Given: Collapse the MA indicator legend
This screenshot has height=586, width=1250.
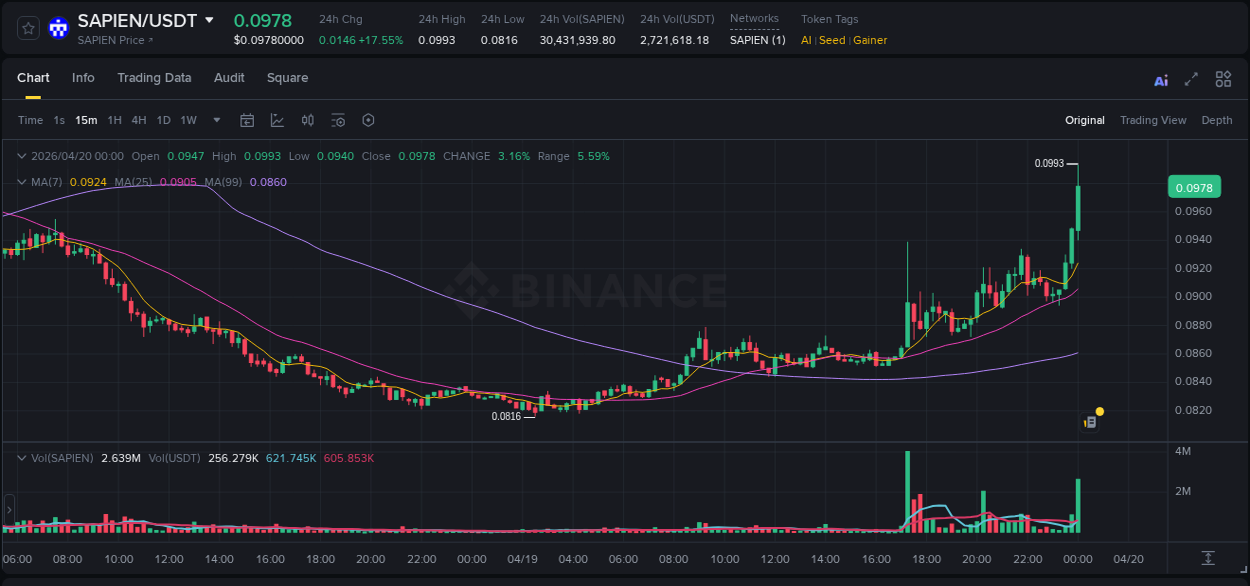Looking at the screenshot, I should click(x=21, y=182).
